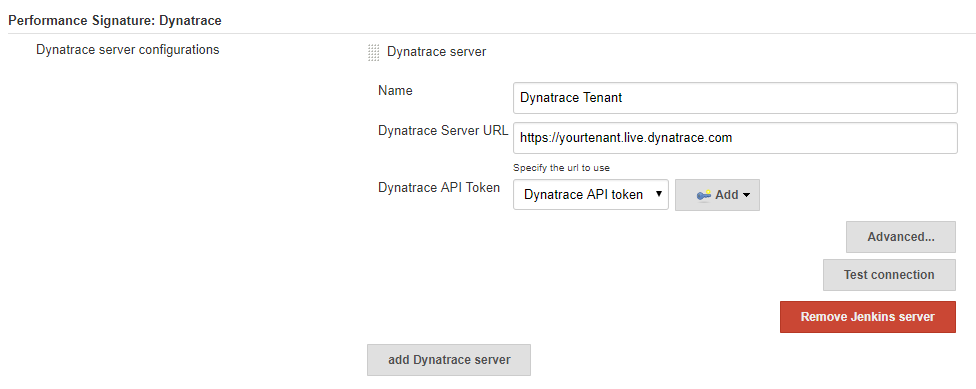Click the 'Specify the url to use' hint

tap(561, 167)
